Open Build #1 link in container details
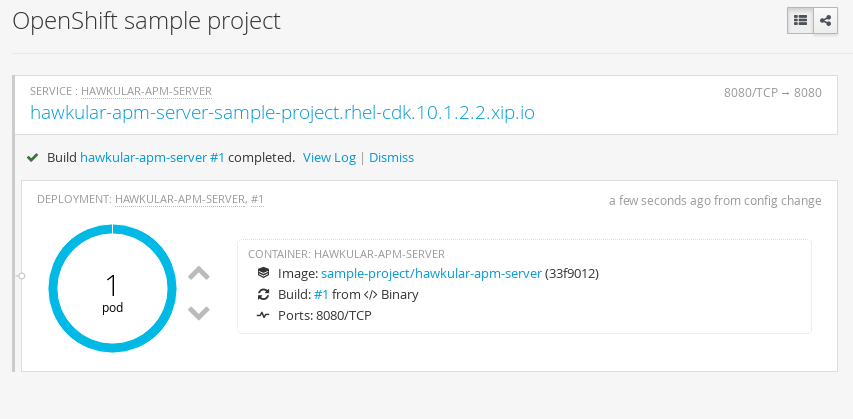 click(x=321, y=295)
